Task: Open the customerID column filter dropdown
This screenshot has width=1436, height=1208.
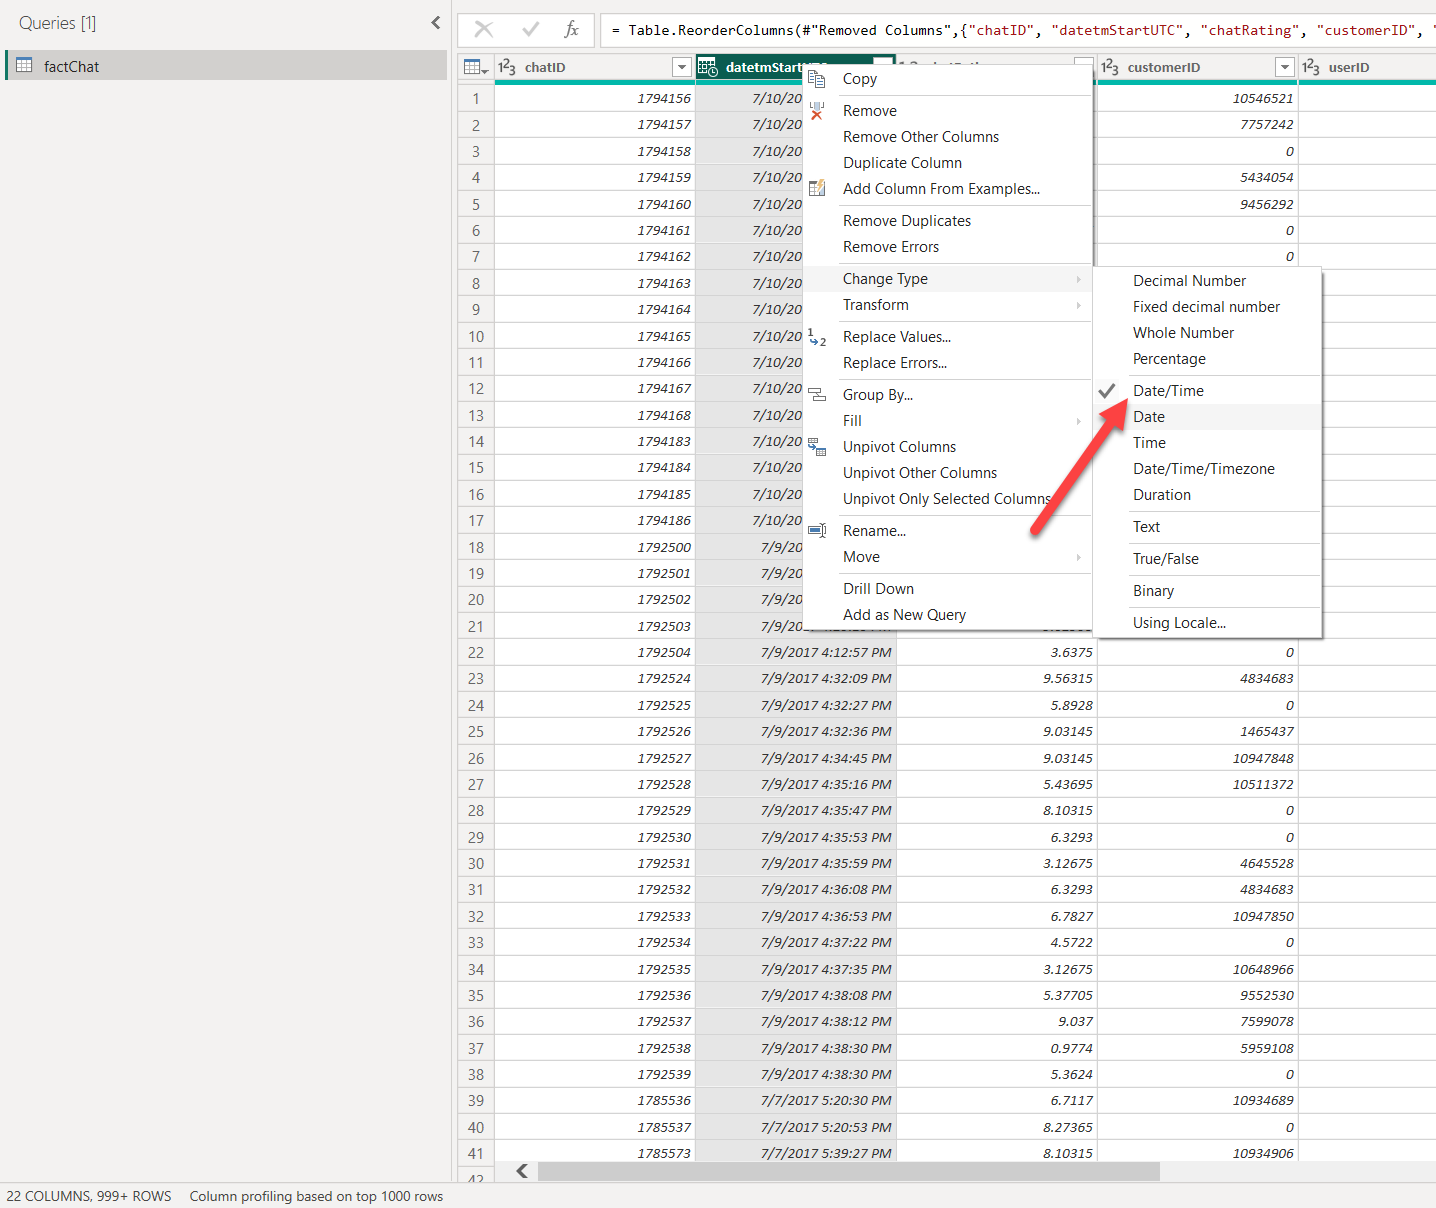Action: [x=1284, y=67]
